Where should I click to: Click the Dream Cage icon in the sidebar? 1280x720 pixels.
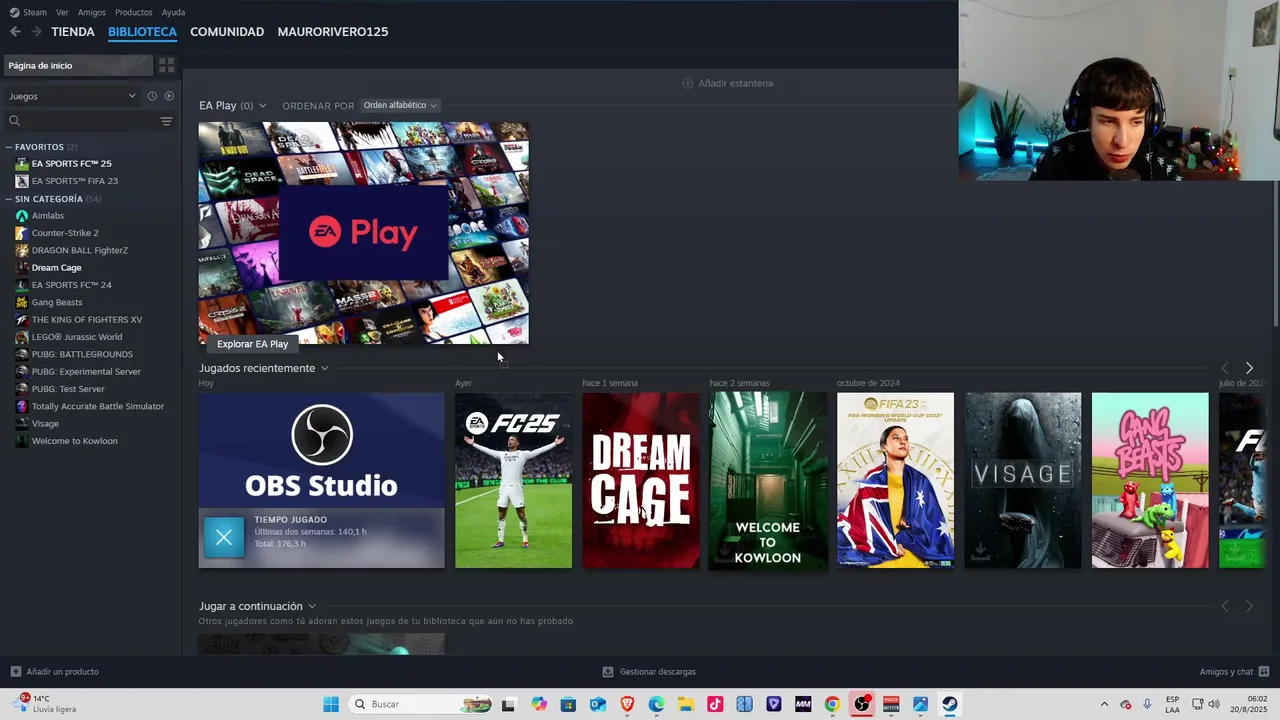tap(22, 268)
